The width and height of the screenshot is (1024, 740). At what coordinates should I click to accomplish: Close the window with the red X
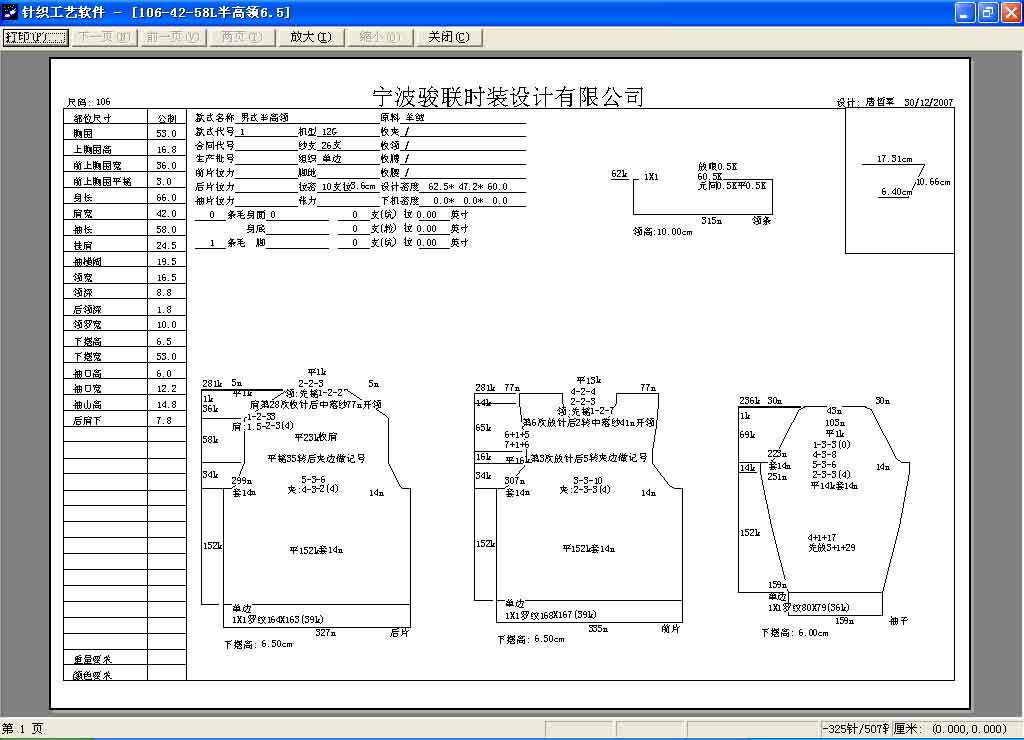tap(1010, 12)
